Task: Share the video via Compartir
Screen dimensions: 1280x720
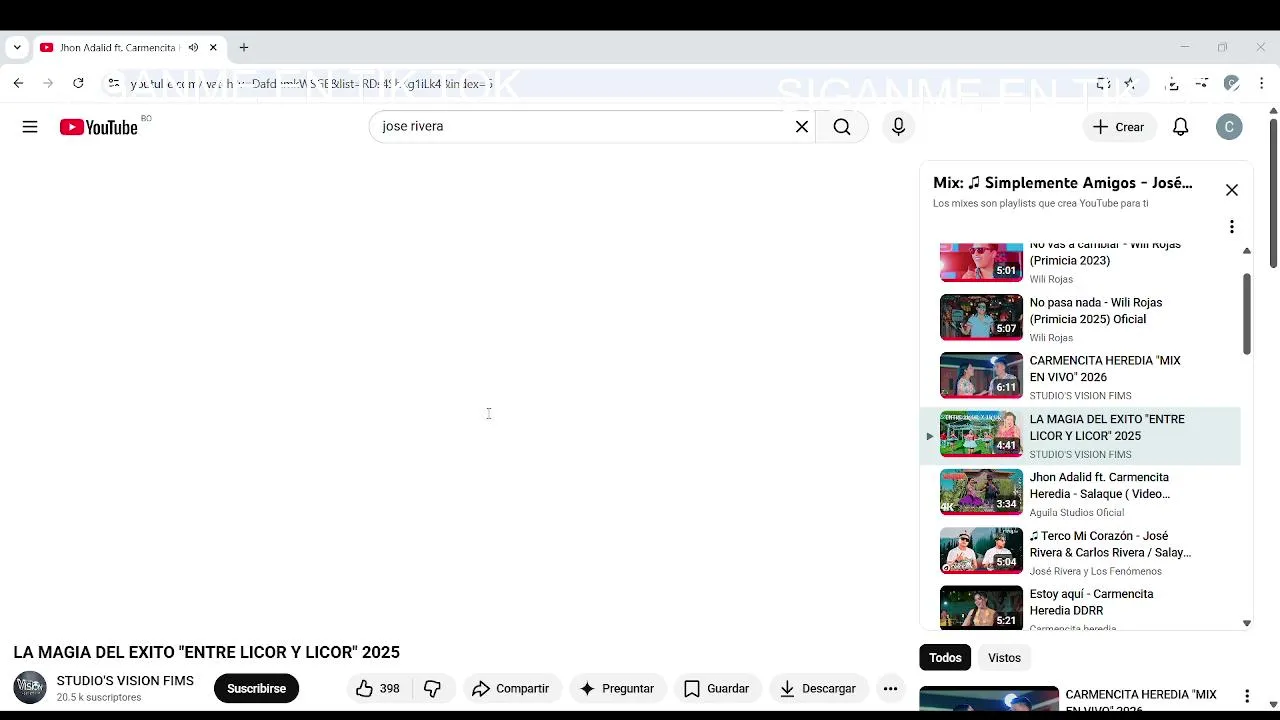Action: pyautogui.click(x=510, y=688)
